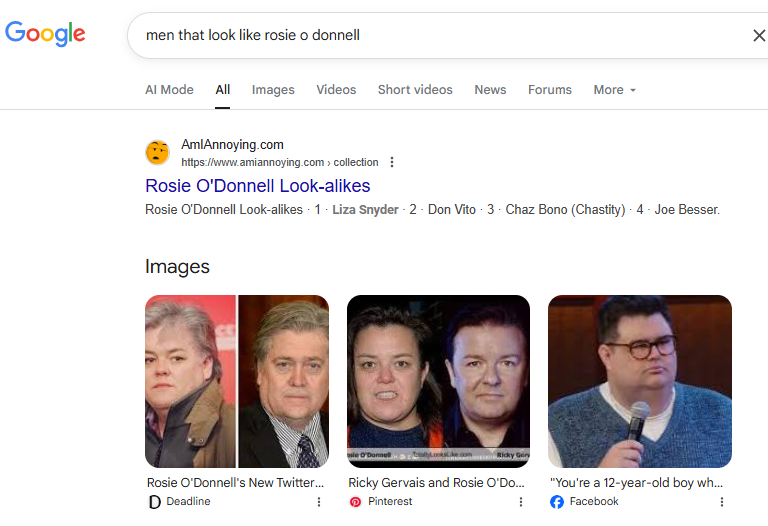Open the Images tab

(x=273, y=90)
